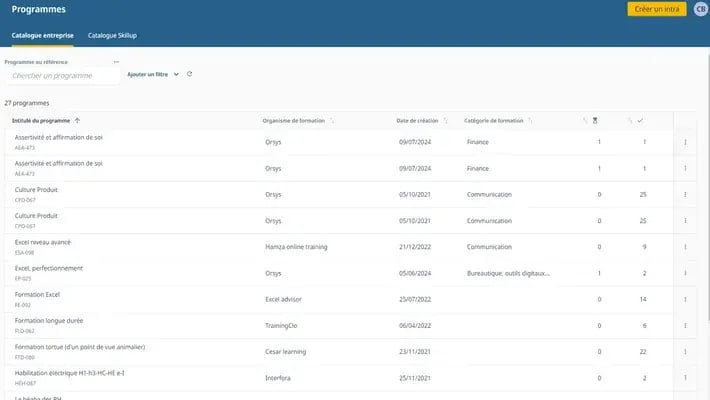Select the Excel advisor organisme cell
The image size is (710, 400).
tap(283, 299)
